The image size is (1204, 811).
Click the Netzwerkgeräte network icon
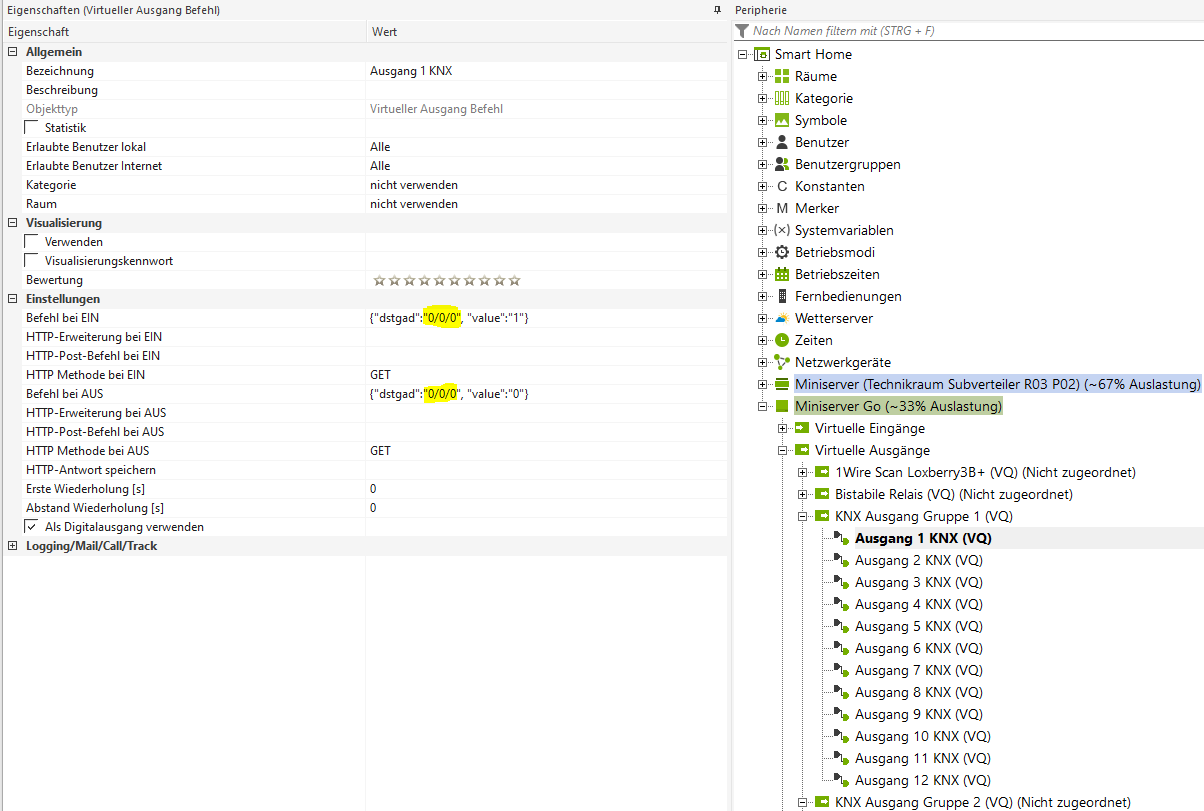click(x=782, y=362)
